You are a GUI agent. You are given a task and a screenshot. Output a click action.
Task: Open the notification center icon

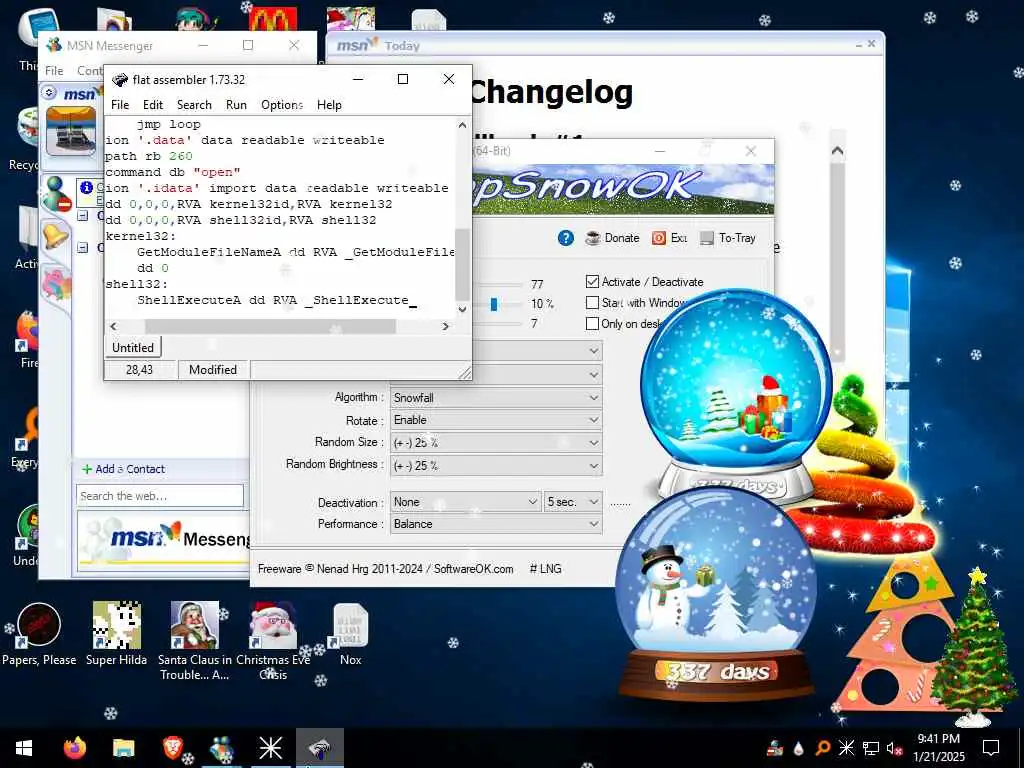coord(991,748)
